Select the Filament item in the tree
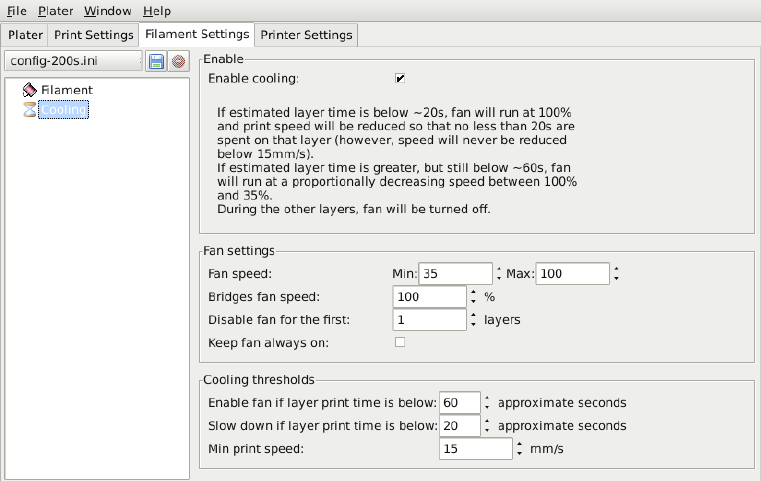The height and width of the screenshot is (481, 761). tap(66, 90)
